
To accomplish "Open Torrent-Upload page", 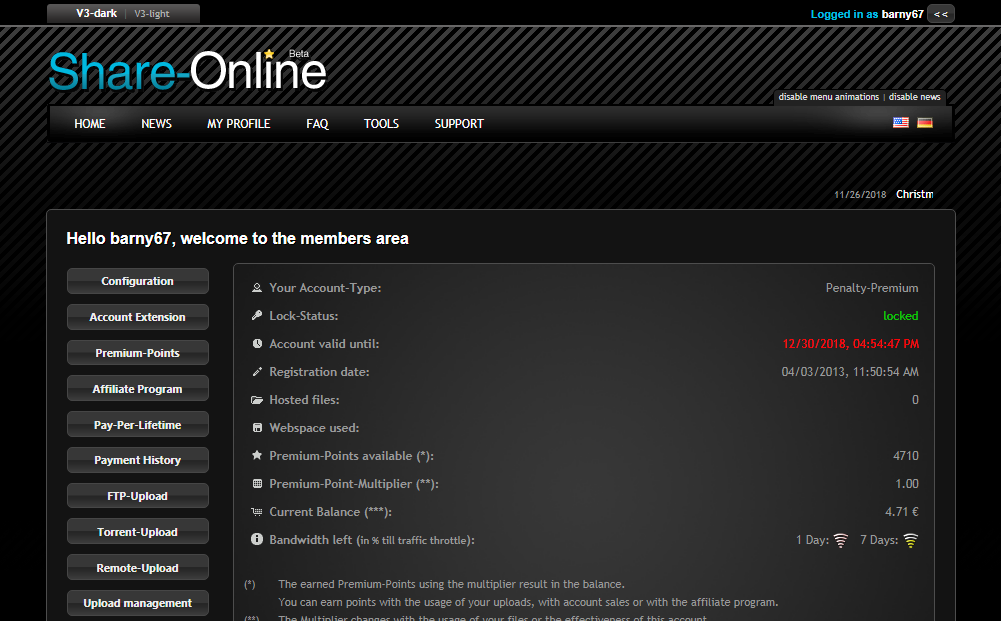I will coord(138,532).
